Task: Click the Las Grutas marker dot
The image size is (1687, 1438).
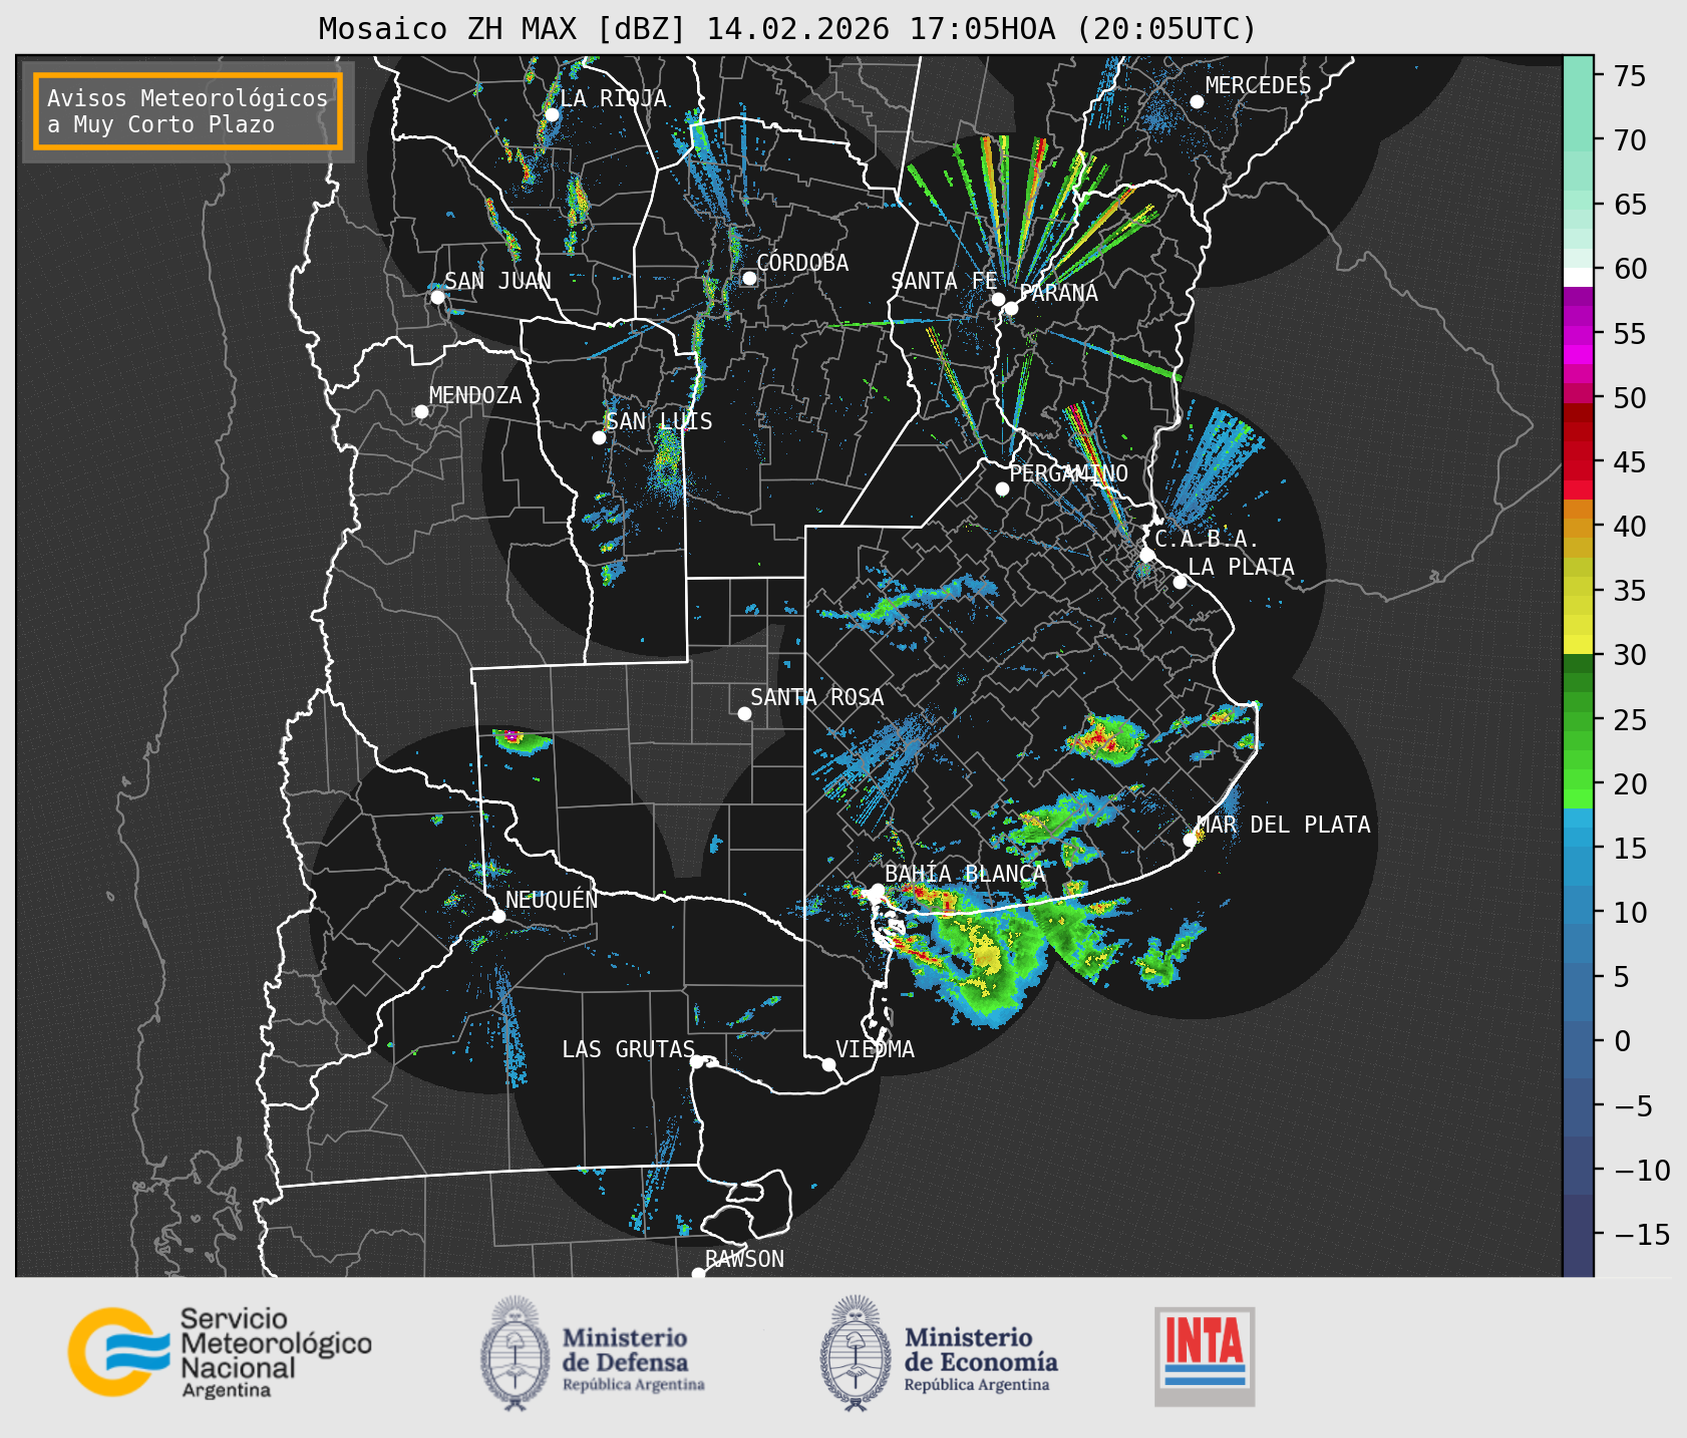Action: [697, 1061]
